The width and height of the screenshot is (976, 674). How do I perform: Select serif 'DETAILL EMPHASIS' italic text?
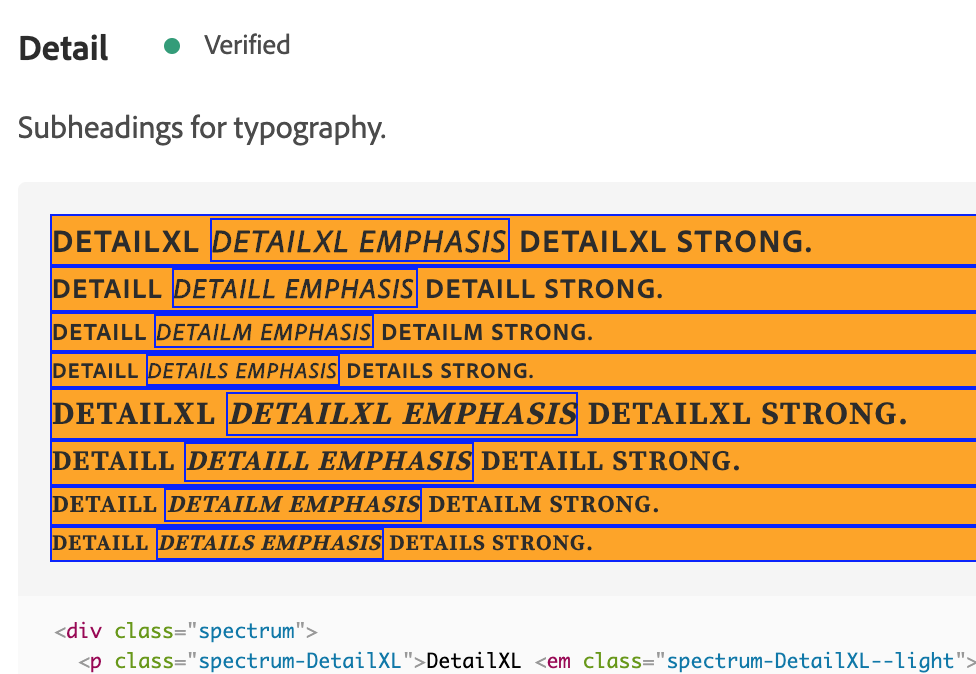(329, 461)
